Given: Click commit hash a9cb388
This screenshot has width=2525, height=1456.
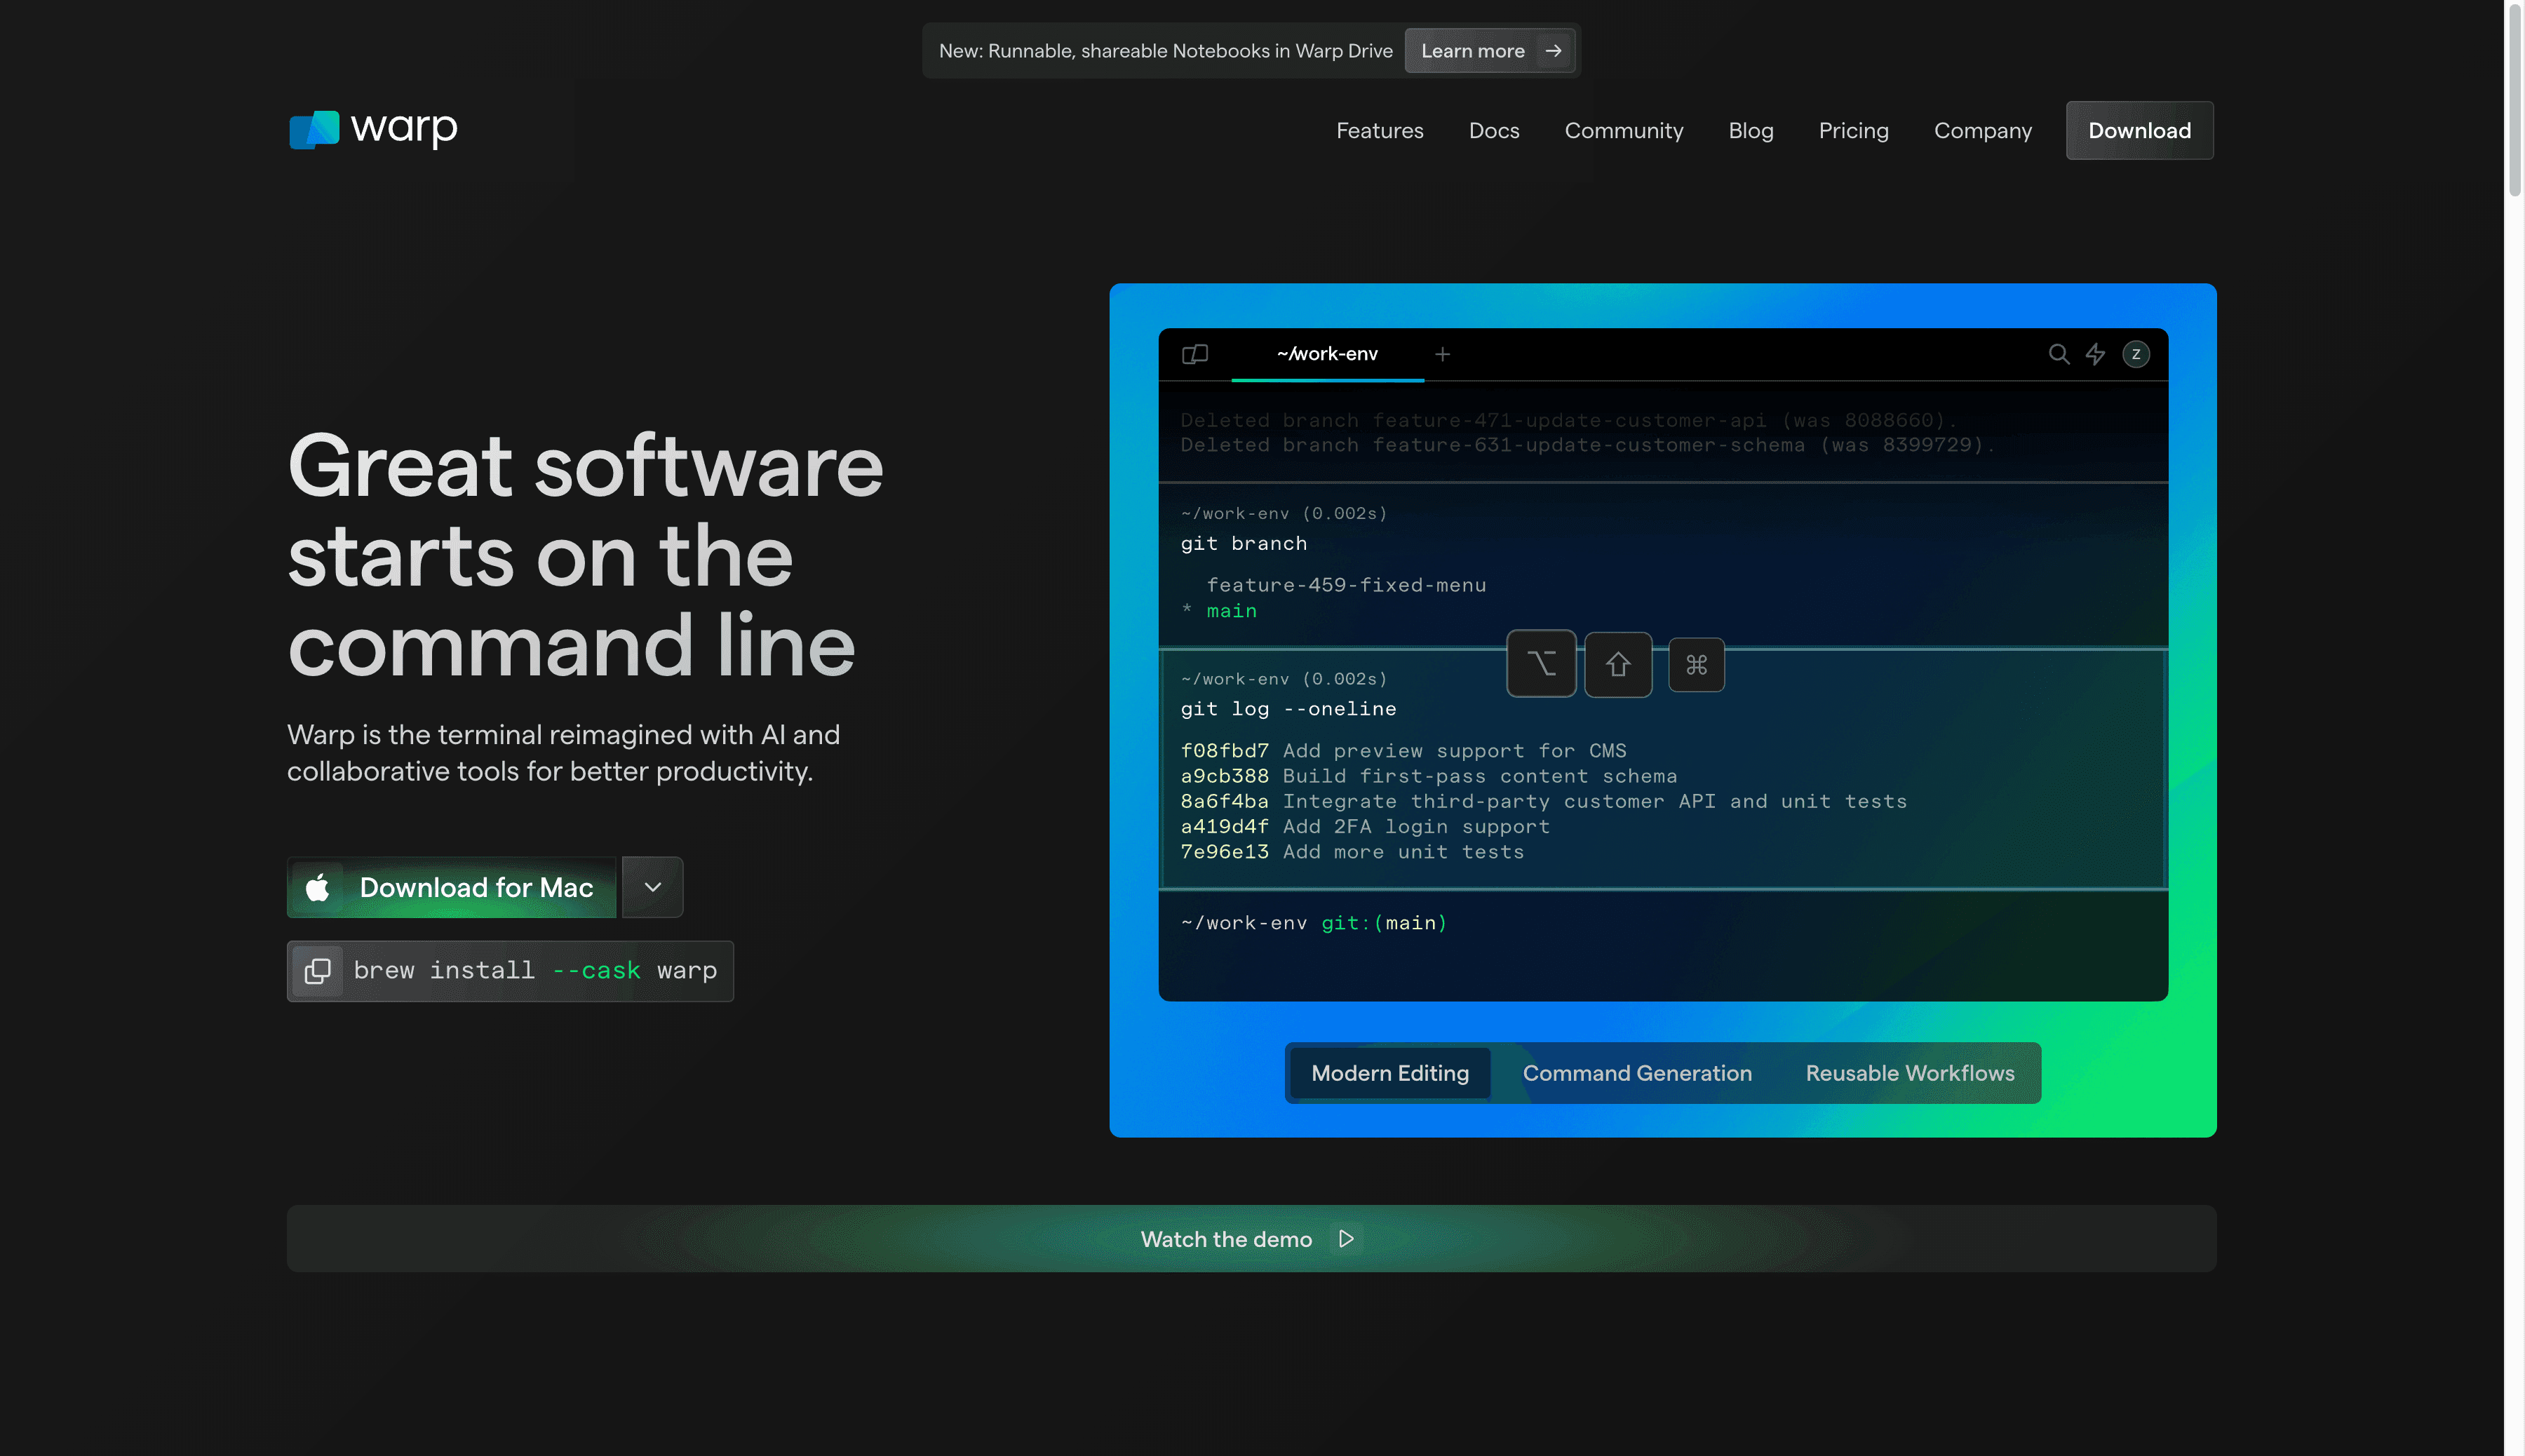Looking at the screenshot, I should [x=1224, y=775].
